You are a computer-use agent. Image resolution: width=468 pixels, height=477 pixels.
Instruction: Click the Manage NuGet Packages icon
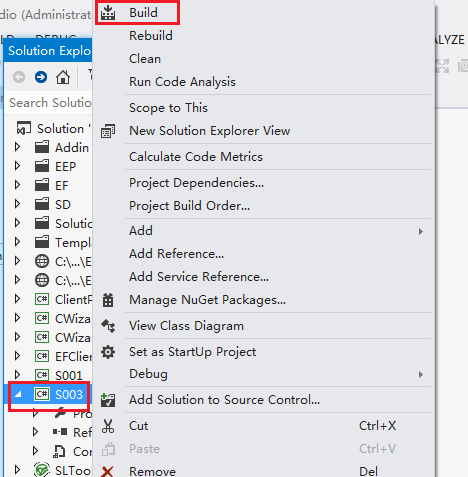[x=108, y=300]
